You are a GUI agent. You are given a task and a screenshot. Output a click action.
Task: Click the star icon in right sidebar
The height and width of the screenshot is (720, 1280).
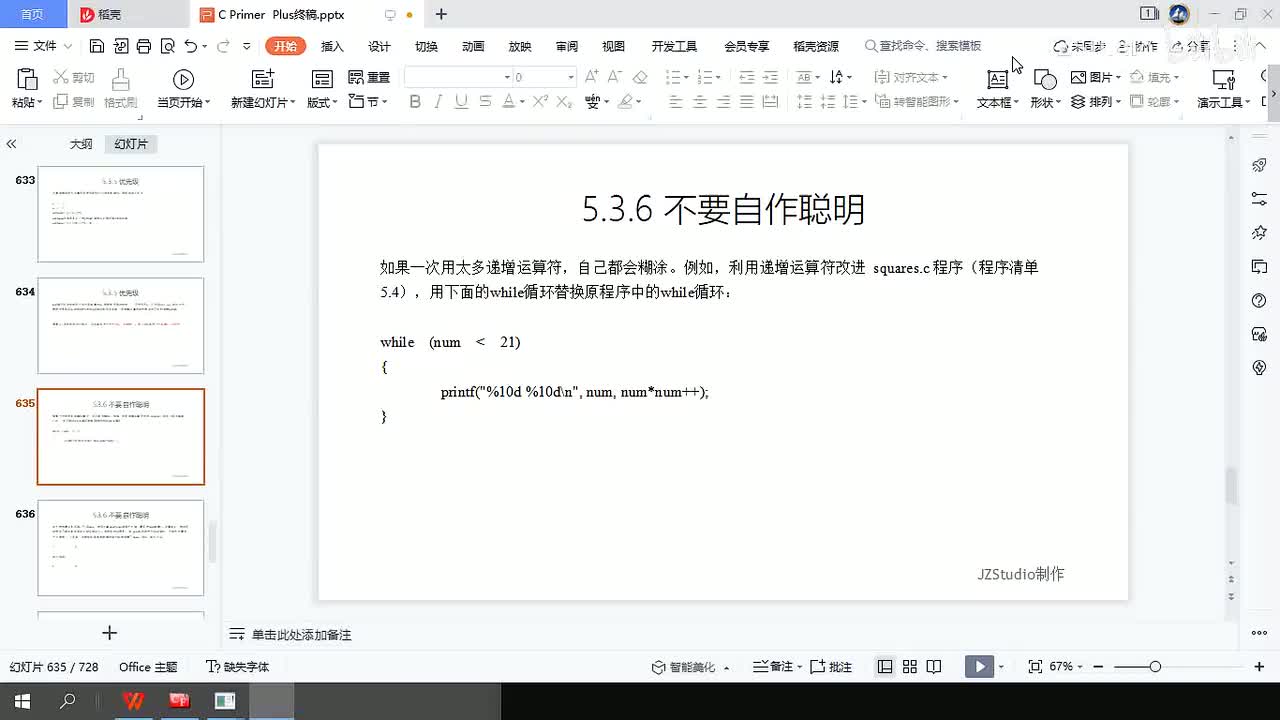tap(1259, 233)
